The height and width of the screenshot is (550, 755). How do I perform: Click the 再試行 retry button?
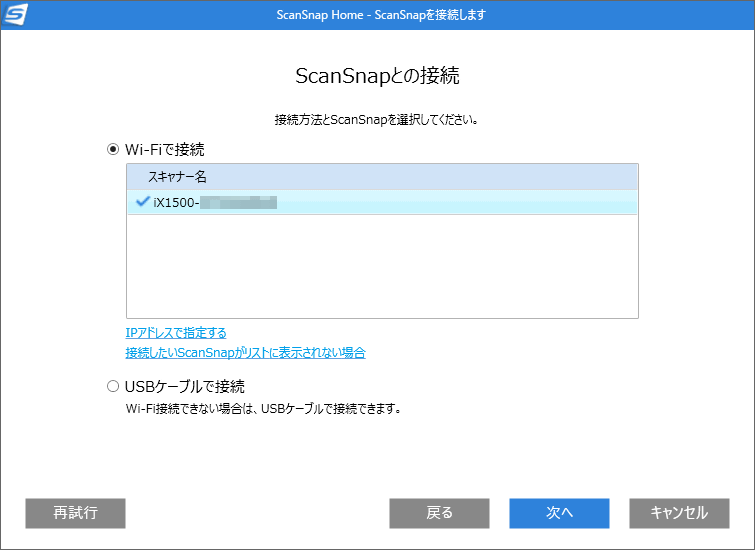pos(76,513)
